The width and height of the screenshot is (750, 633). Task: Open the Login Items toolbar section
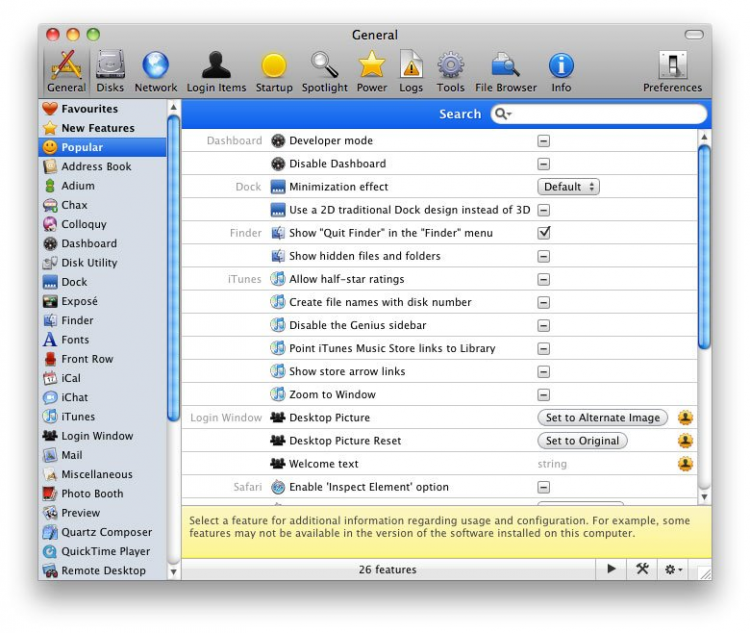[216, 71]
